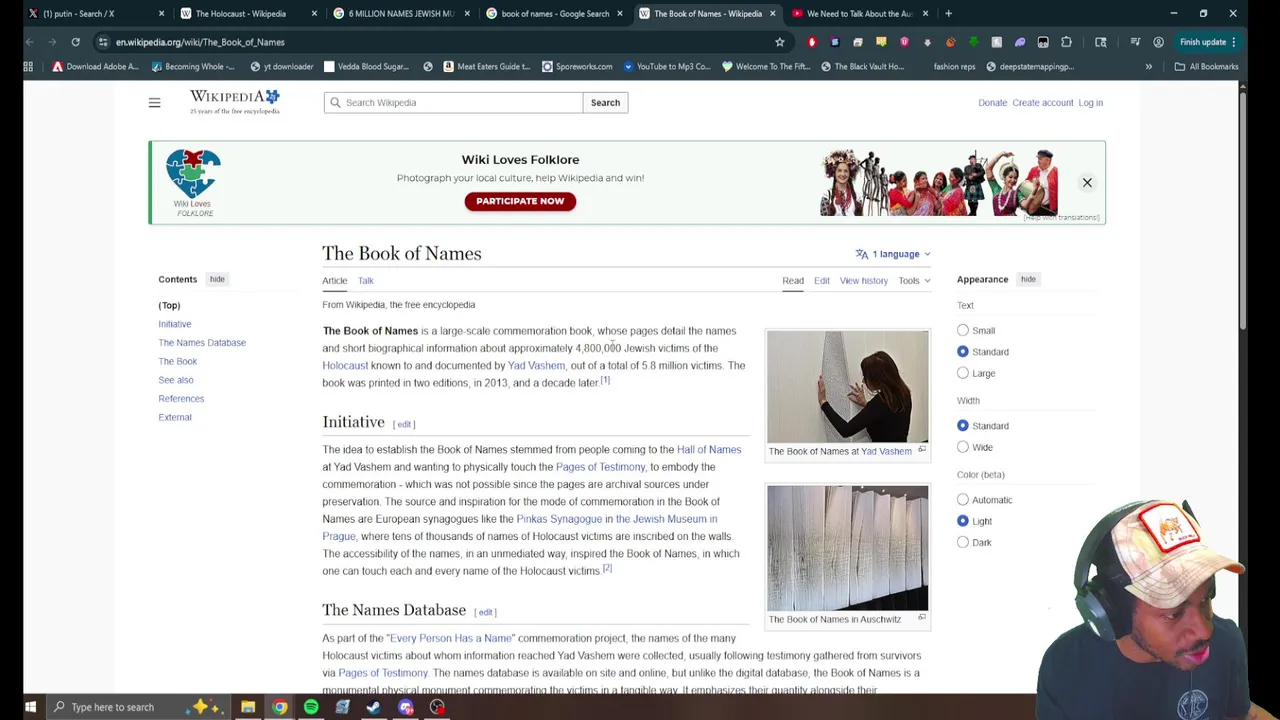Switch to 6 MILLION NAMES JEWISH tab
The height and width of the screenshot is (720, 1280).
(400, 13)
